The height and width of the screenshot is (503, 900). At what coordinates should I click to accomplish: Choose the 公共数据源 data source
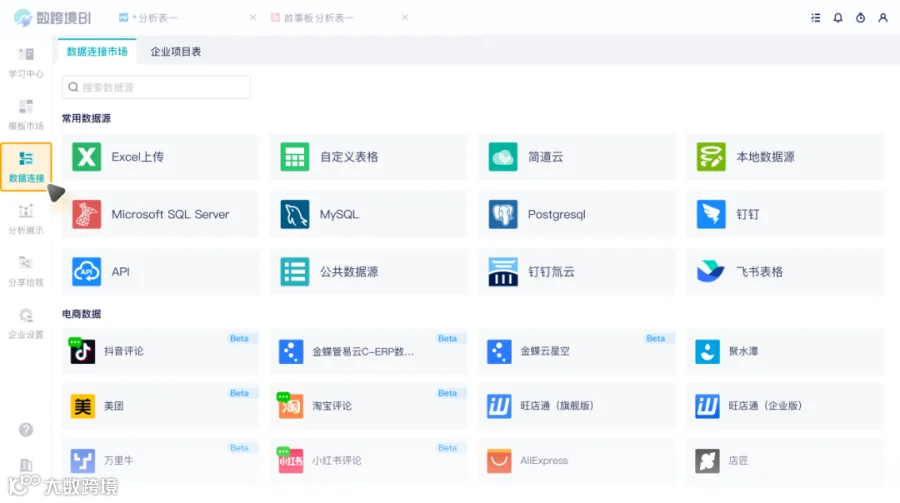[368, 272]
